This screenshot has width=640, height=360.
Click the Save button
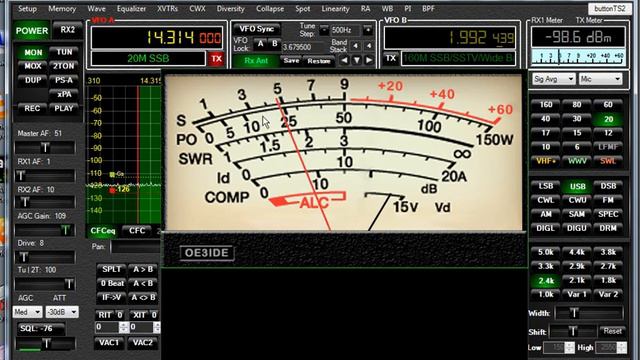[291, 61]
